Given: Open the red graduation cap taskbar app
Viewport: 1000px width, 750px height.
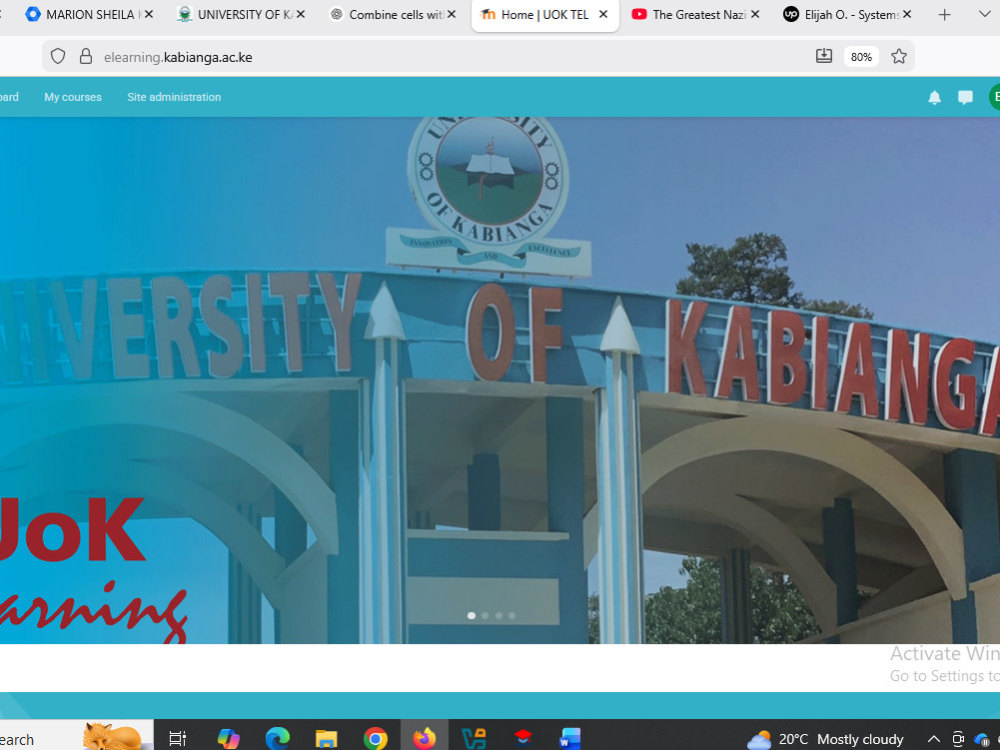Looking at the screenshot, I should pyautogui.click(x=522, y=738).
